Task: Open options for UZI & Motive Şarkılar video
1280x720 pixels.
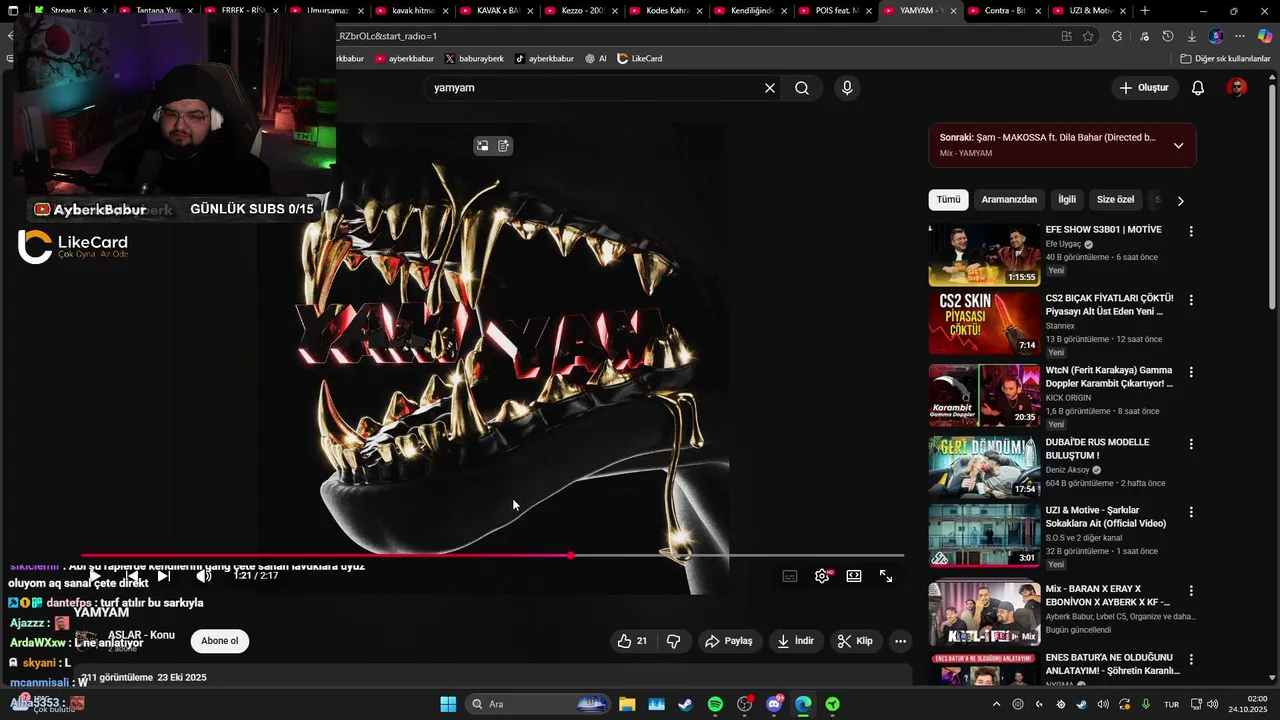Action: pyautogui.click(x=1190, y=512)
